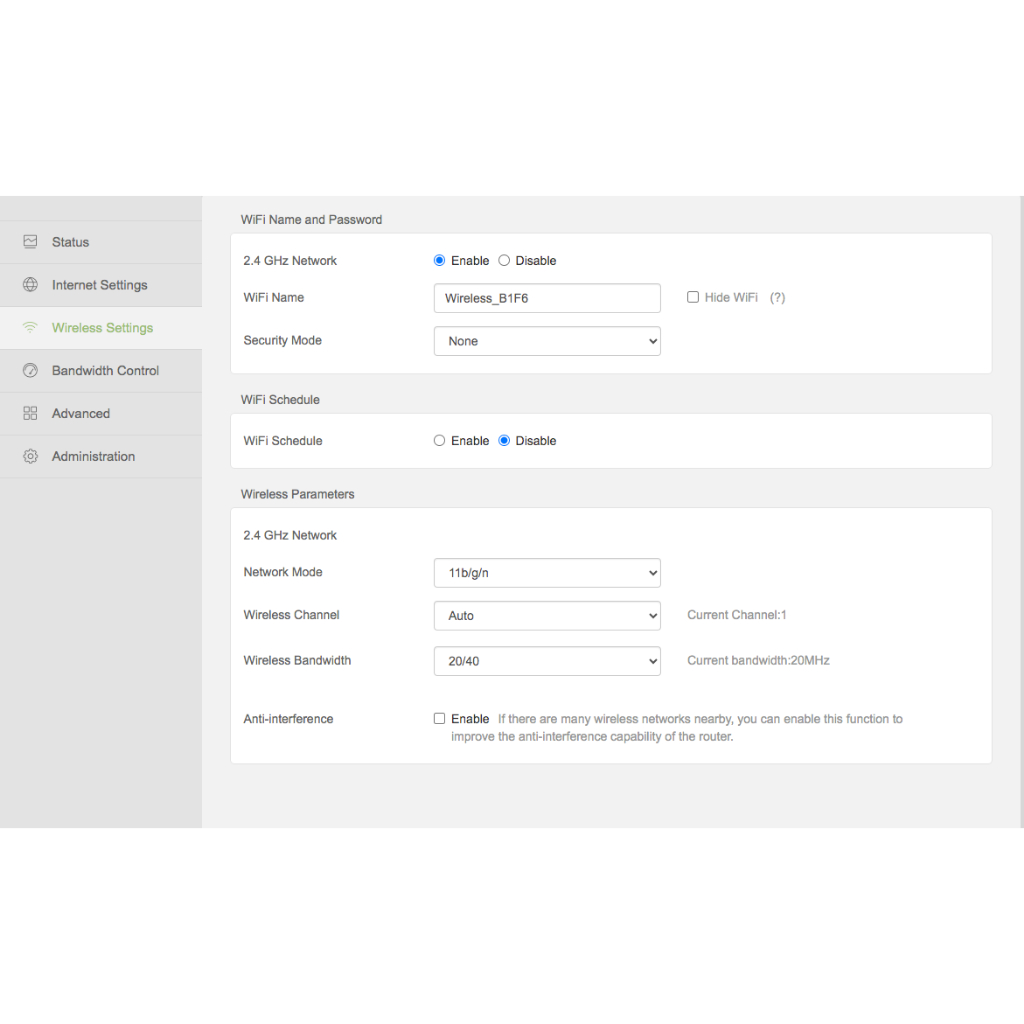The width and height of the screenshot is (1024, 1024).
Task: Enable the WiFi Schedule radio option
Action: (440, 441)
